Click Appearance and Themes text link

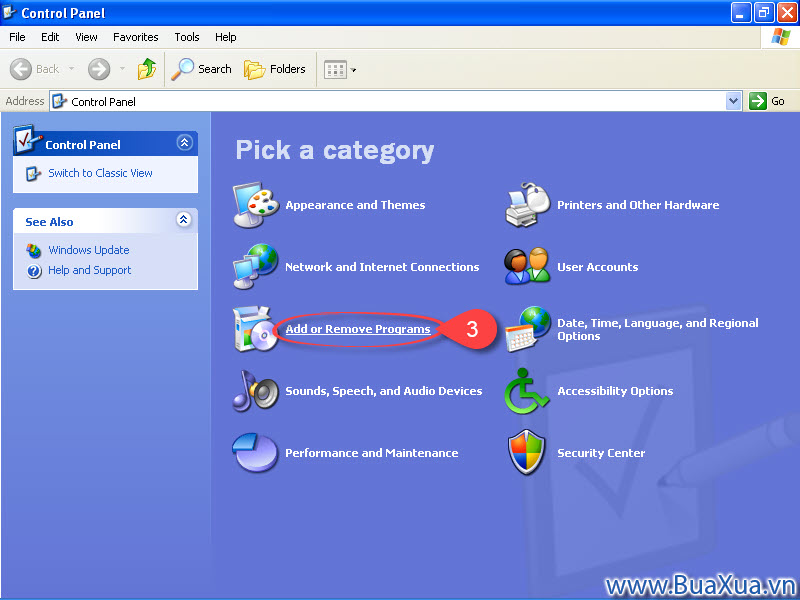pyautogui.click(x=355, y=205)
